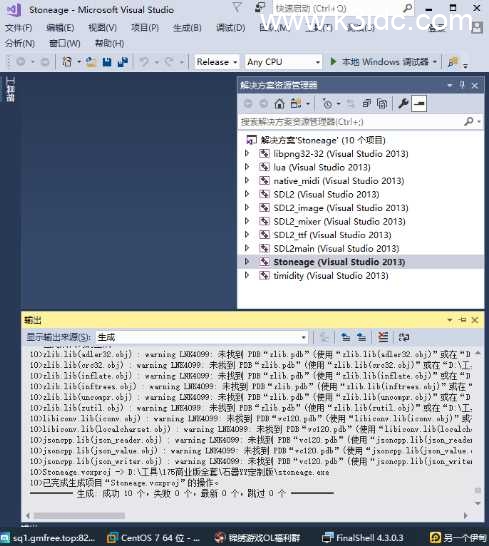Click Show All Files icon in Solution Explorer
This screenshot has height=546, width=489.
click(382, 104)
